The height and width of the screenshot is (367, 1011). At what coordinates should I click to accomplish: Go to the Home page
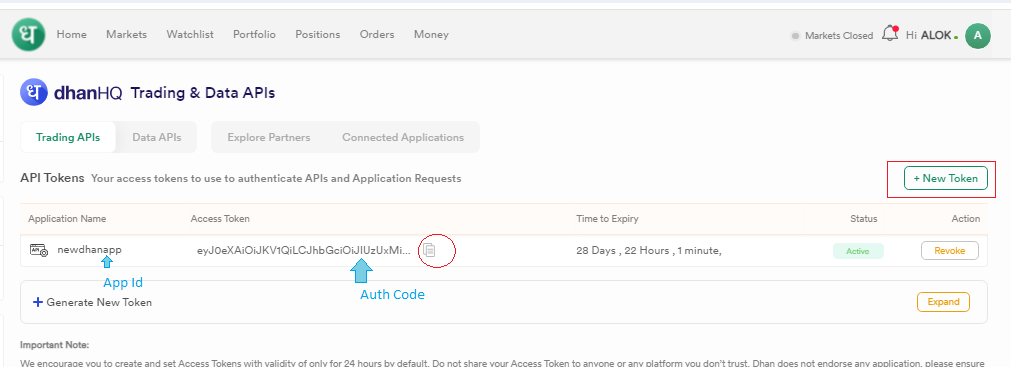(72, 35)
